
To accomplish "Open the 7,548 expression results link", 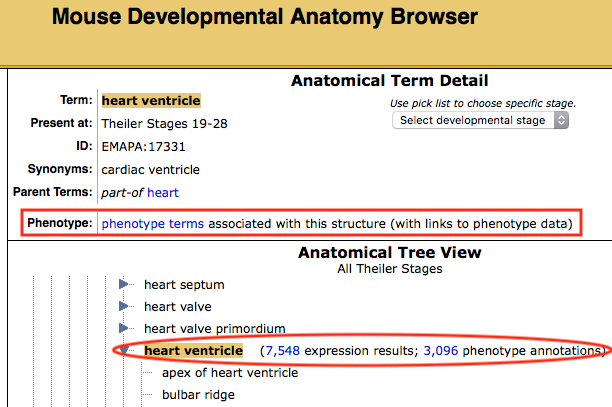I will (283, 350).
